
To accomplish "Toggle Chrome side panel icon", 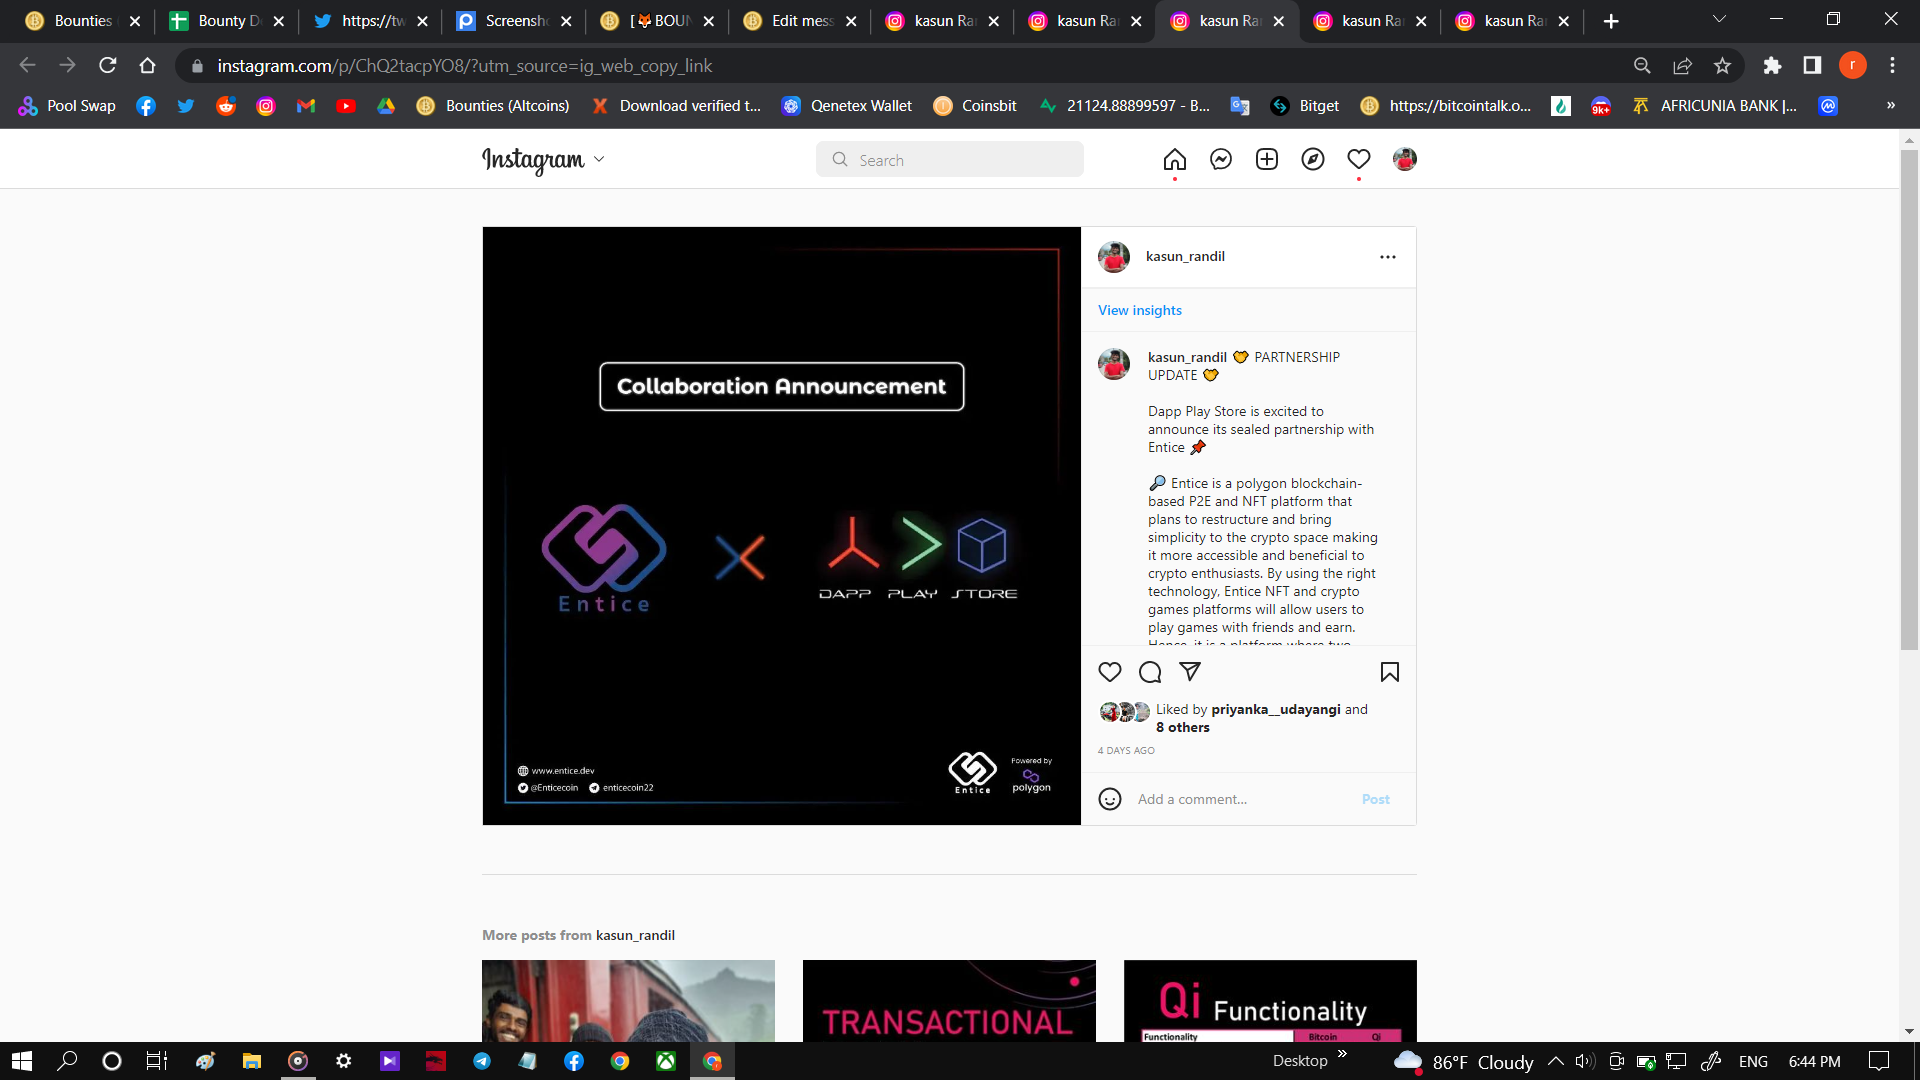I will [x=1812, y=66].
